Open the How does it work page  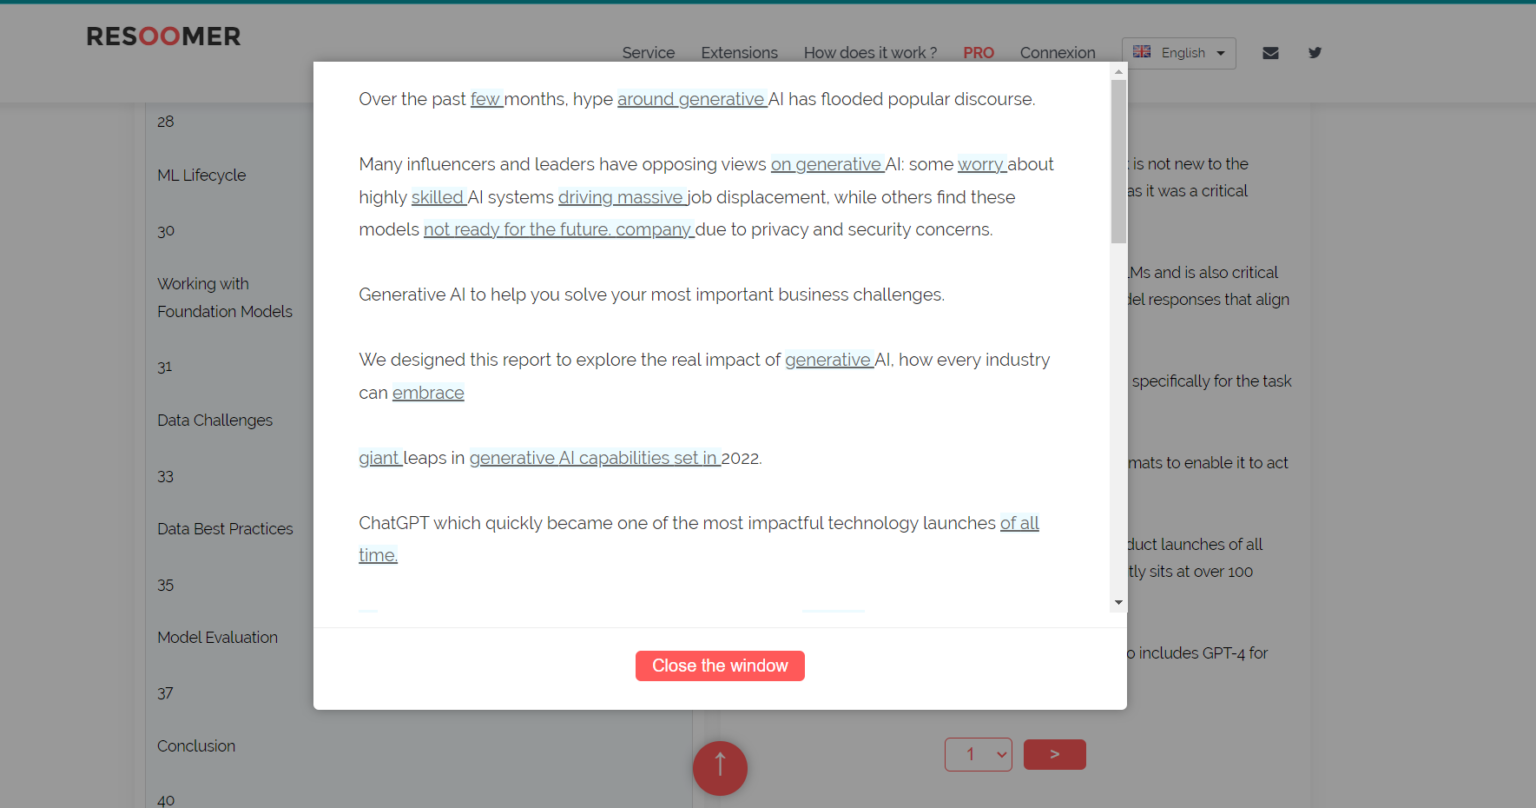(870, 53)
